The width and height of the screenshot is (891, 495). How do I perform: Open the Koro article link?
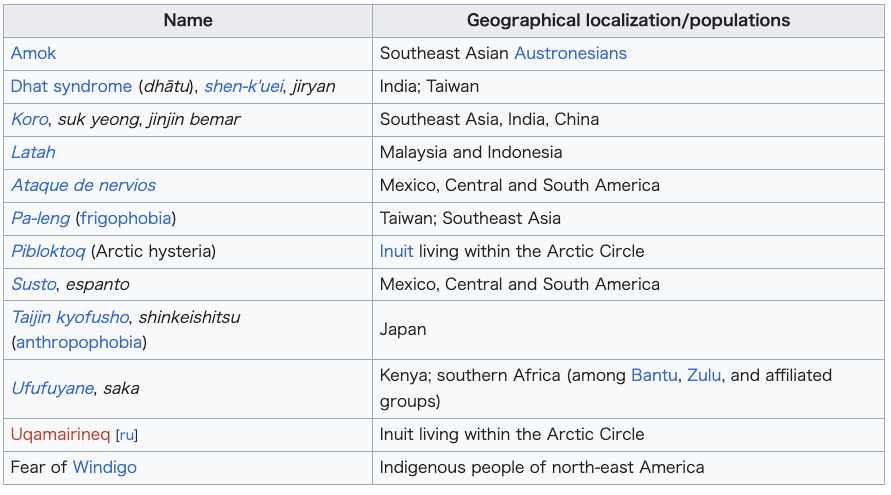tap(30, 119)
